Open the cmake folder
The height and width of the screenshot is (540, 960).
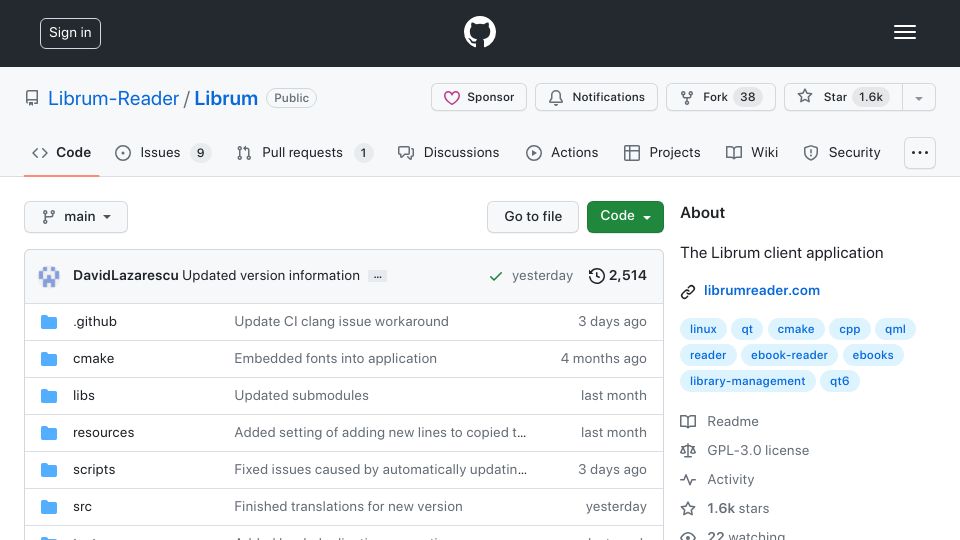point(94,358)
